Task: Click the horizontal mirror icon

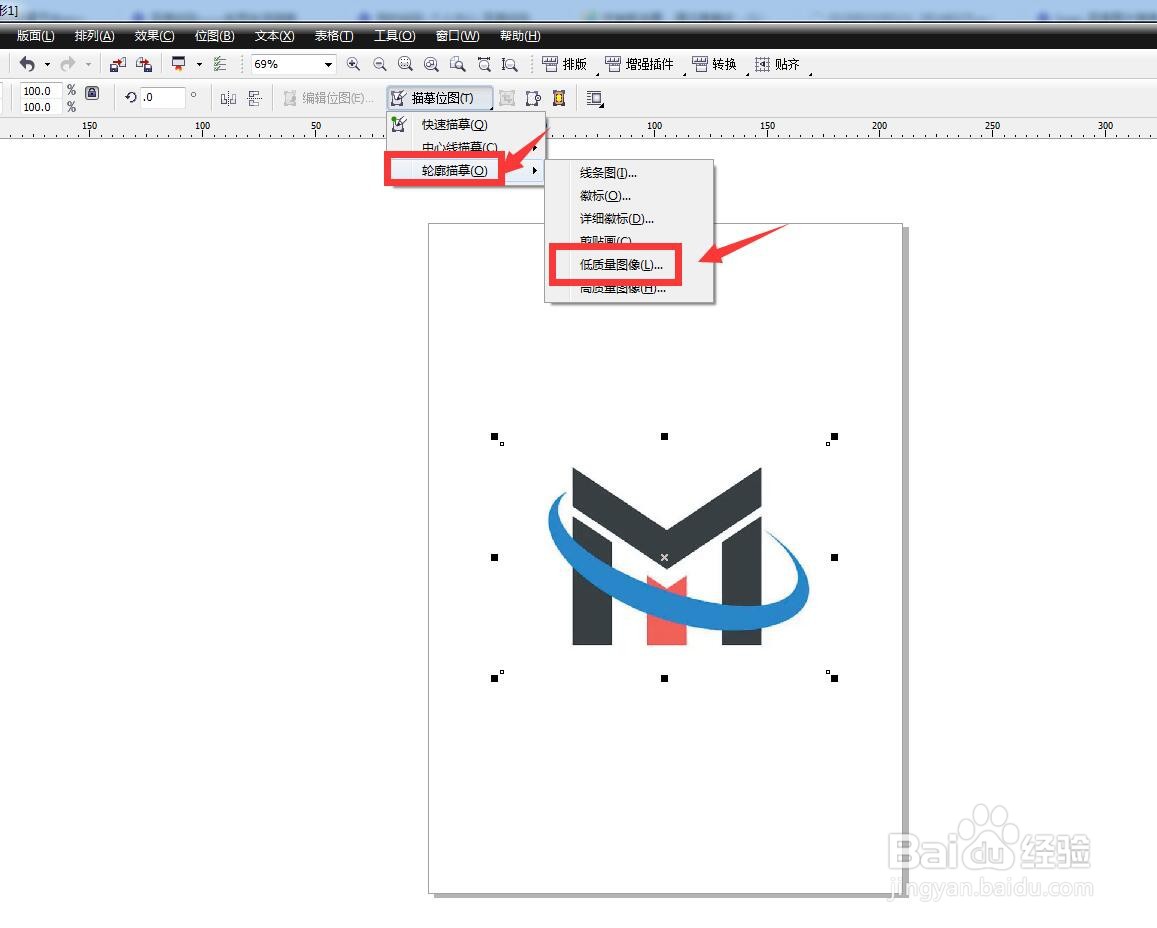Action: (228, 97)
